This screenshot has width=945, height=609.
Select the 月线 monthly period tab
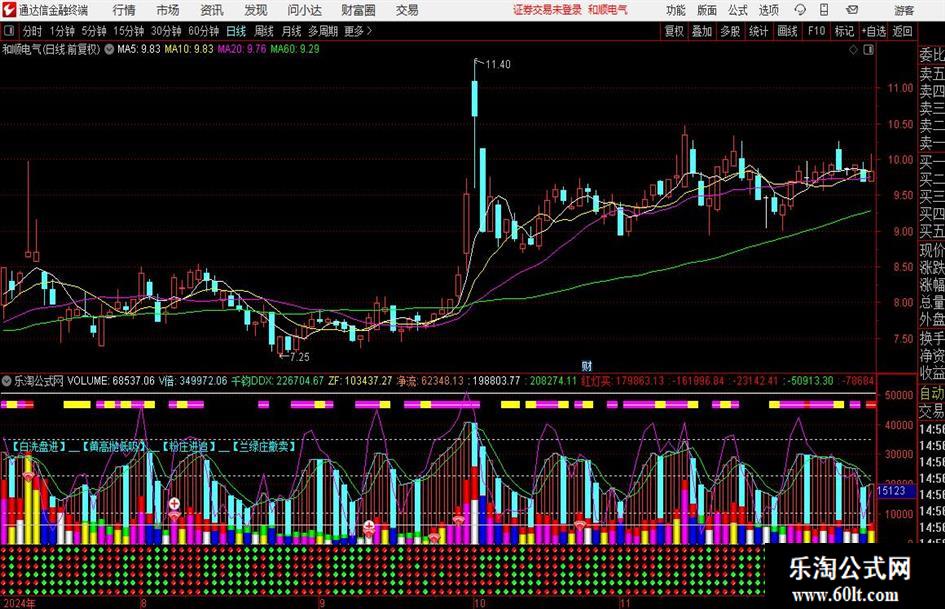pyautogui.click(x=291, y=31)
